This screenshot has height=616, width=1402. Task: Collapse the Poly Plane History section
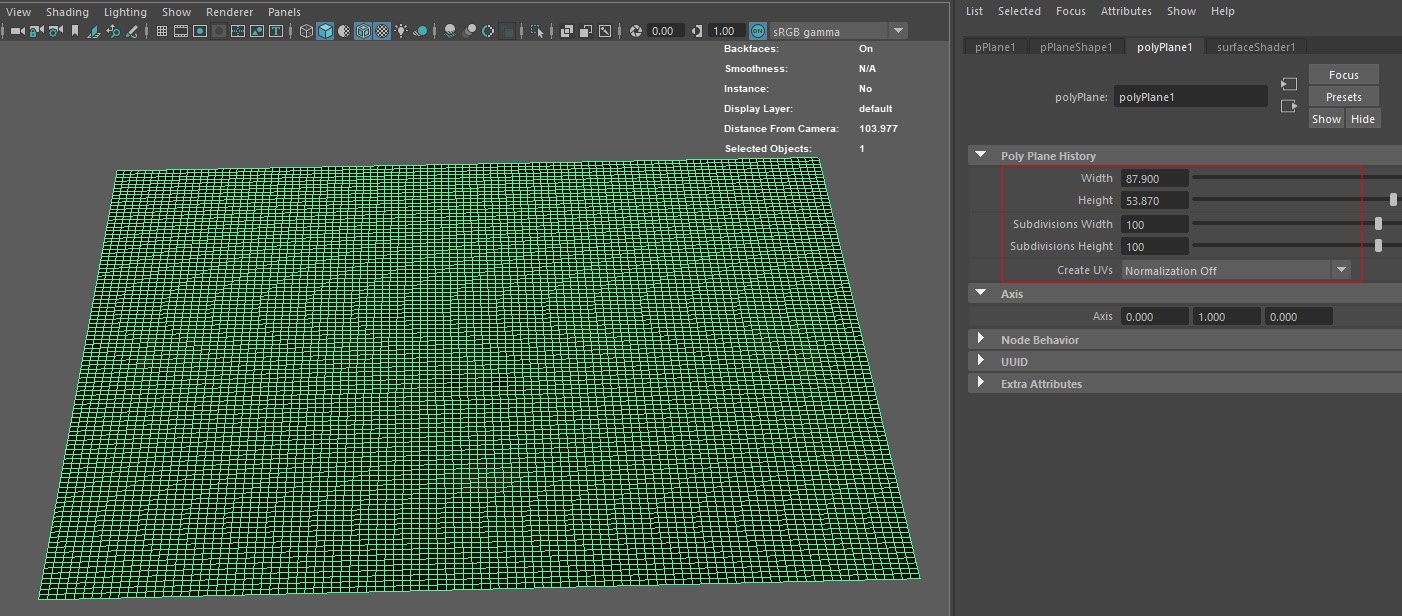pyautogui.click(x=980, y=156)
